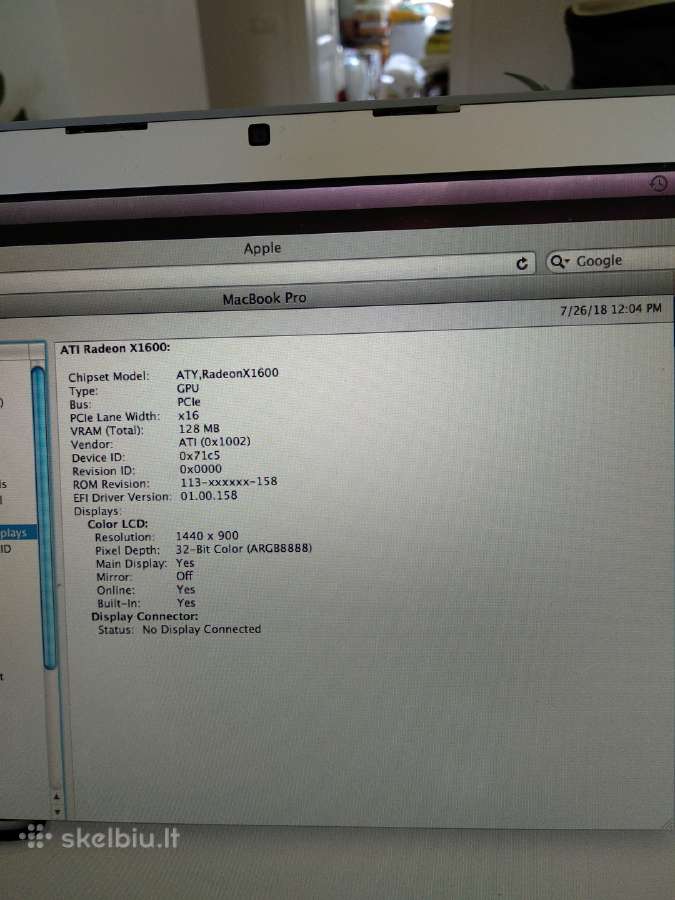The width and height of the screenshot is (675, 900).
Task: Click the ROM Revision value 113-xxxxxx-158
Action: point(229,482)
